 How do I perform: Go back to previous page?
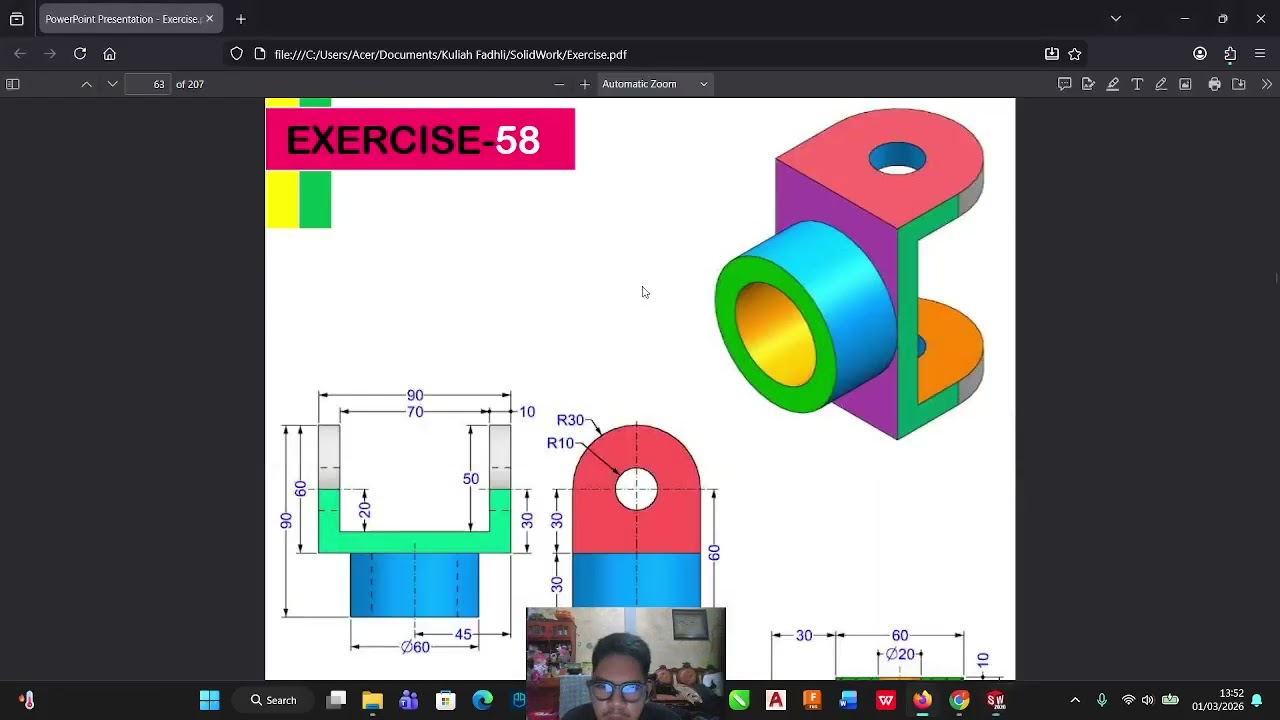click(x=20, y=54)
